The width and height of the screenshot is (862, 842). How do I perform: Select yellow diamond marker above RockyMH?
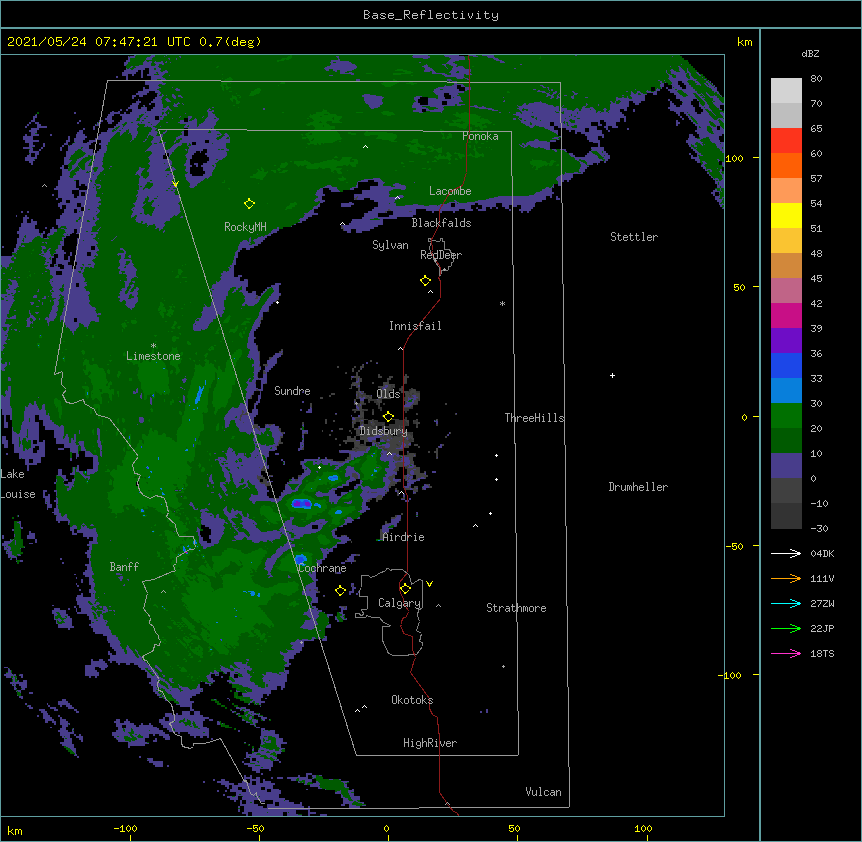point(249,204)
